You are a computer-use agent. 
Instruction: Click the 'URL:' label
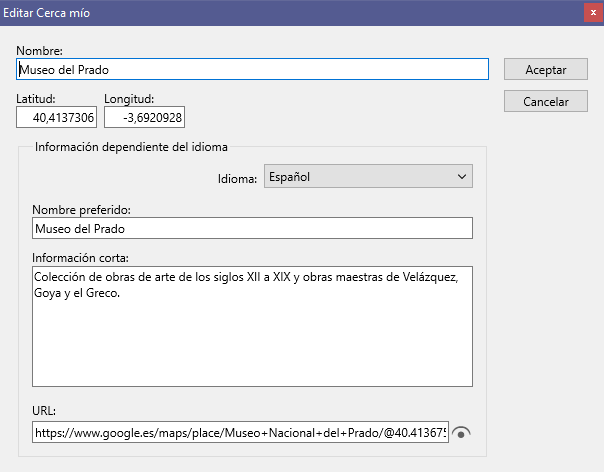(x=44, y=411)
